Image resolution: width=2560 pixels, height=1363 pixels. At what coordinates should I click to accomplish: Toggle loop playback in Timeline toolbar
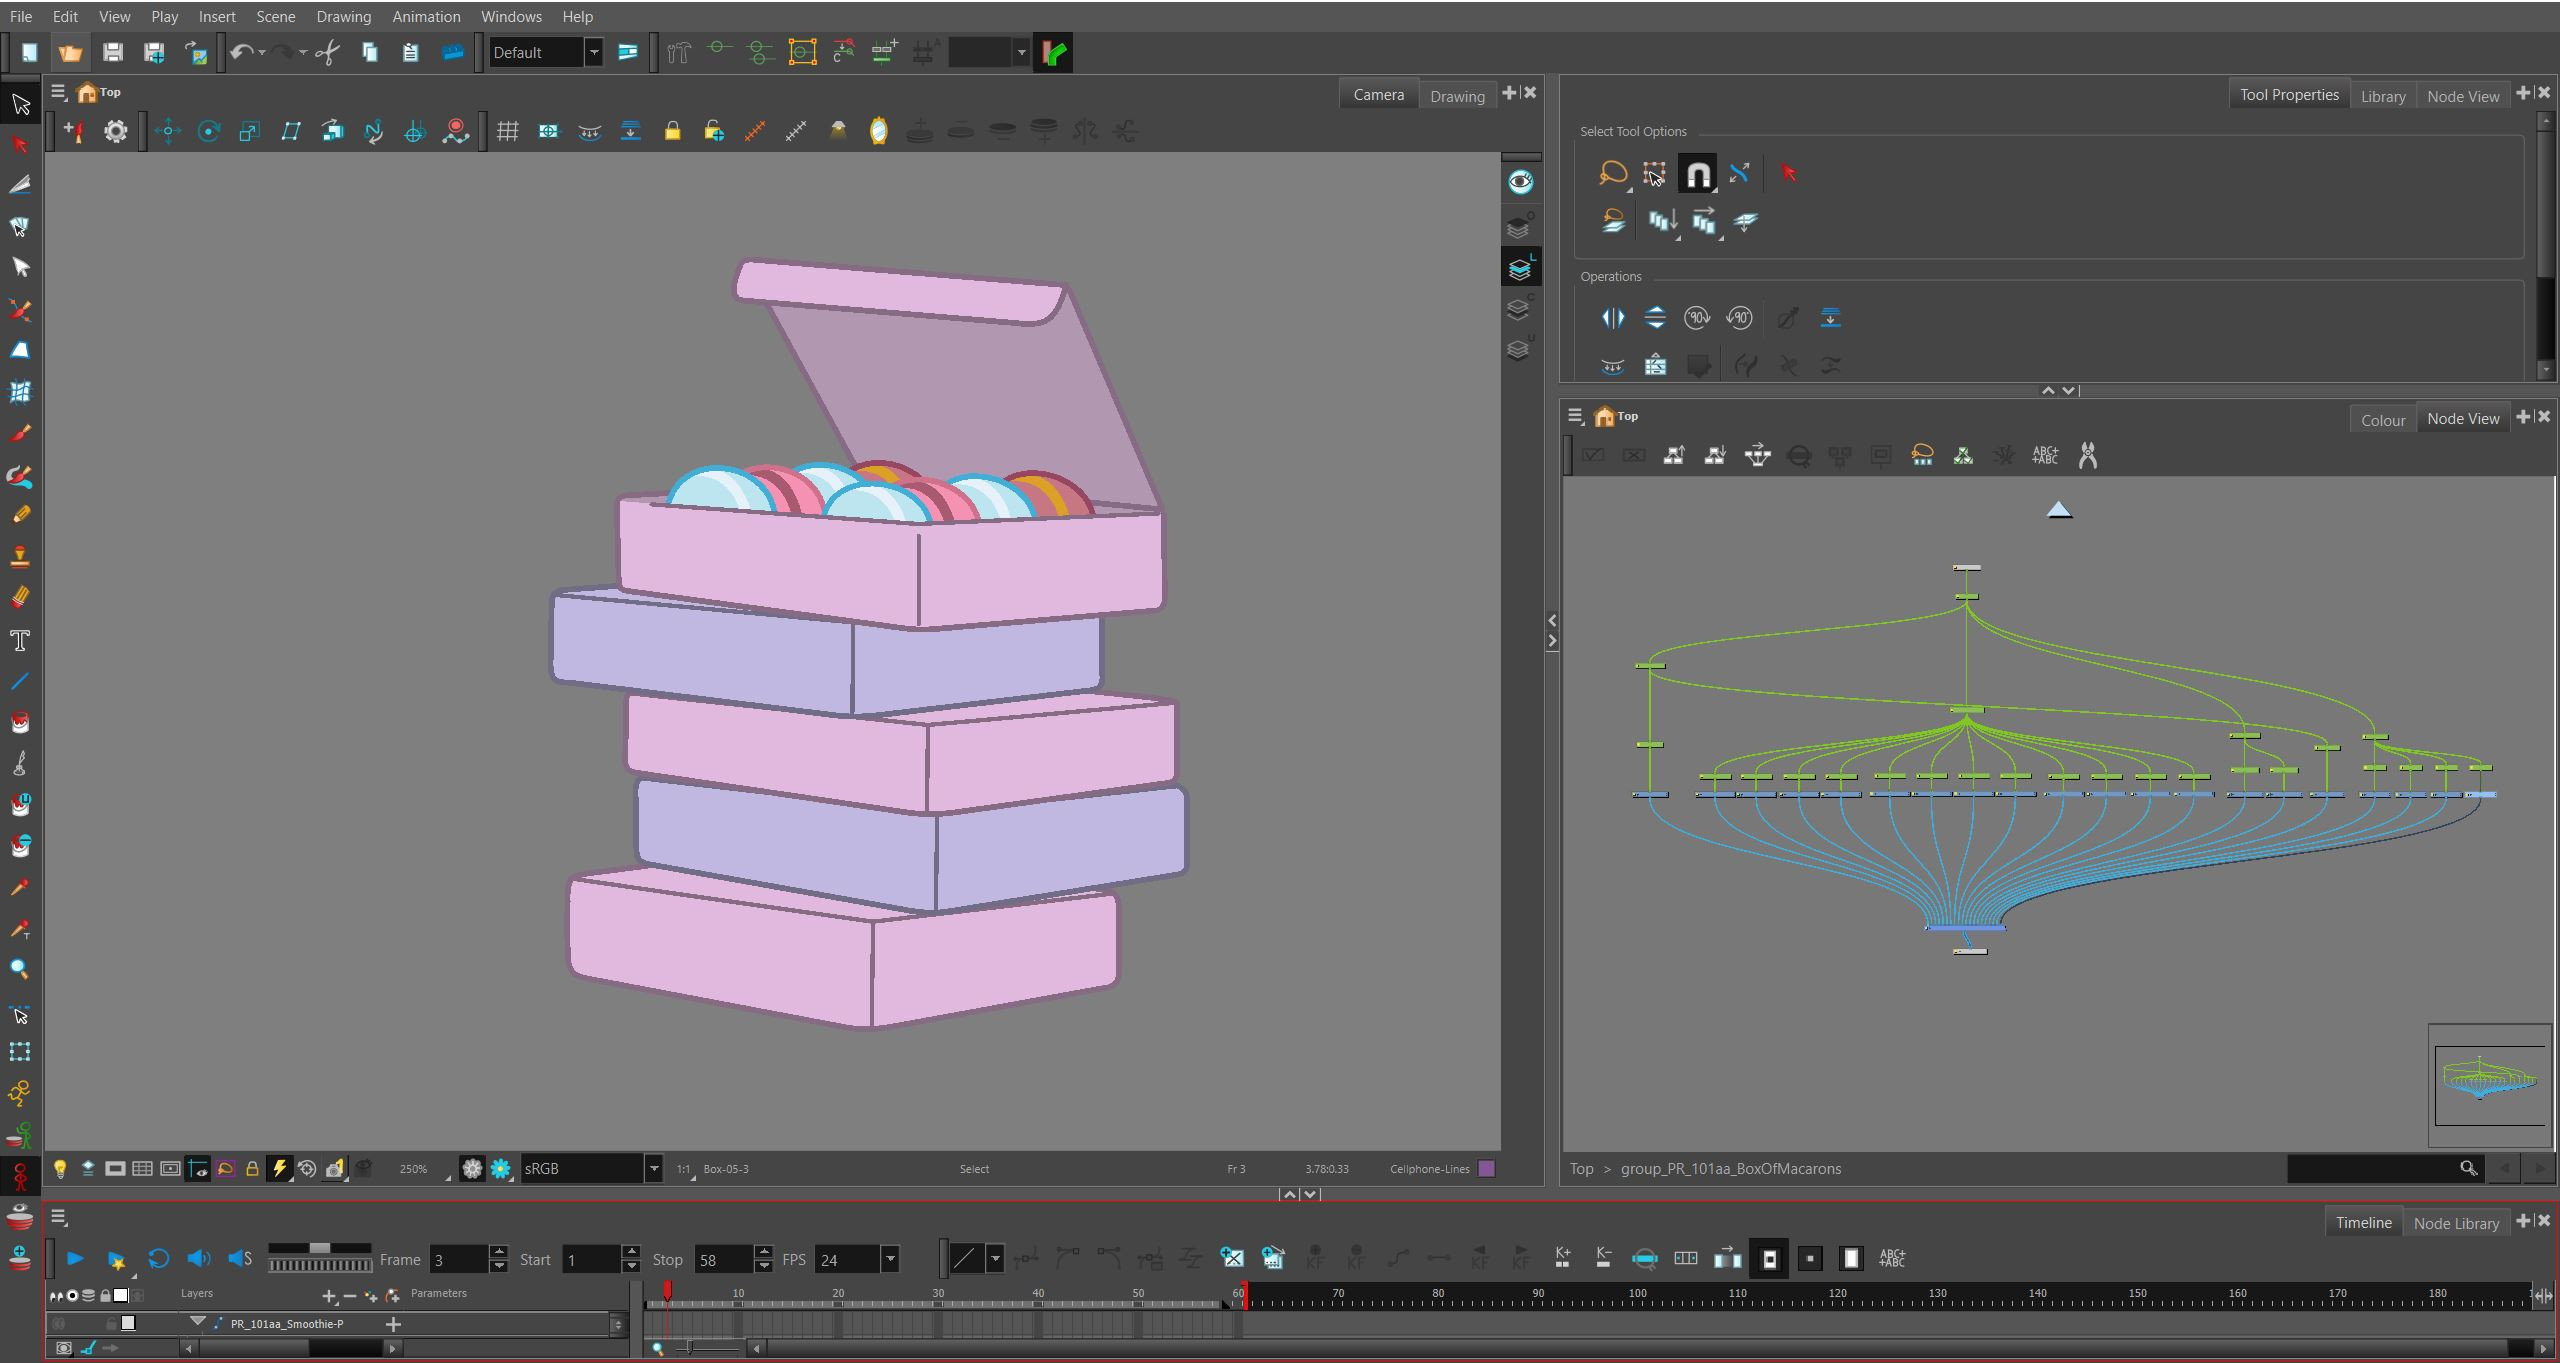158,1258
